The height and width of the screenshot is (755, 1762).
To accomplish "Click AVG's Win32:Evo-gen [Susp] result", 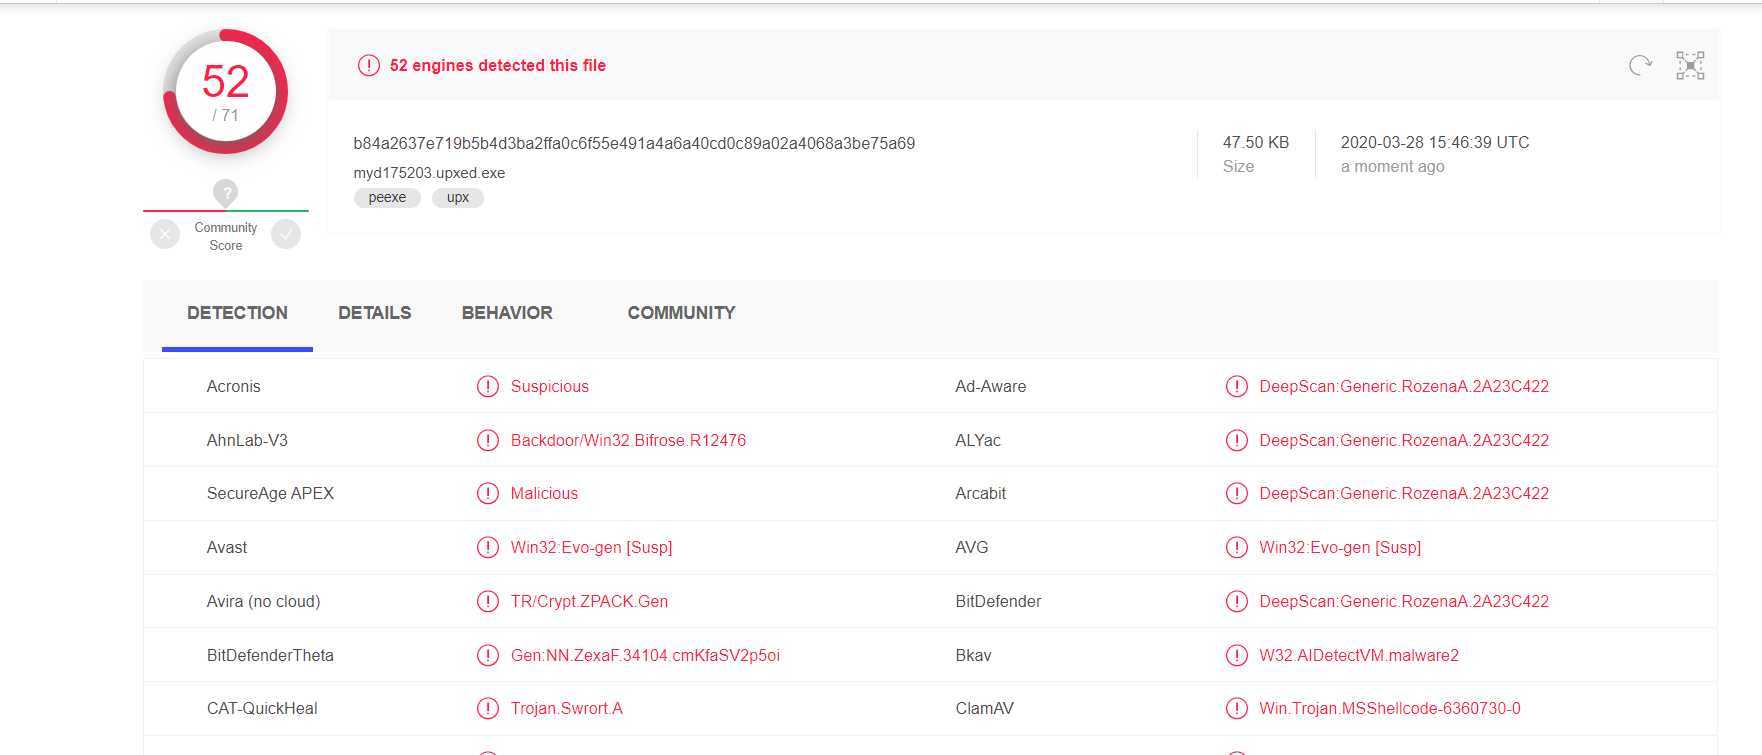I will [x=1340, y=547].
